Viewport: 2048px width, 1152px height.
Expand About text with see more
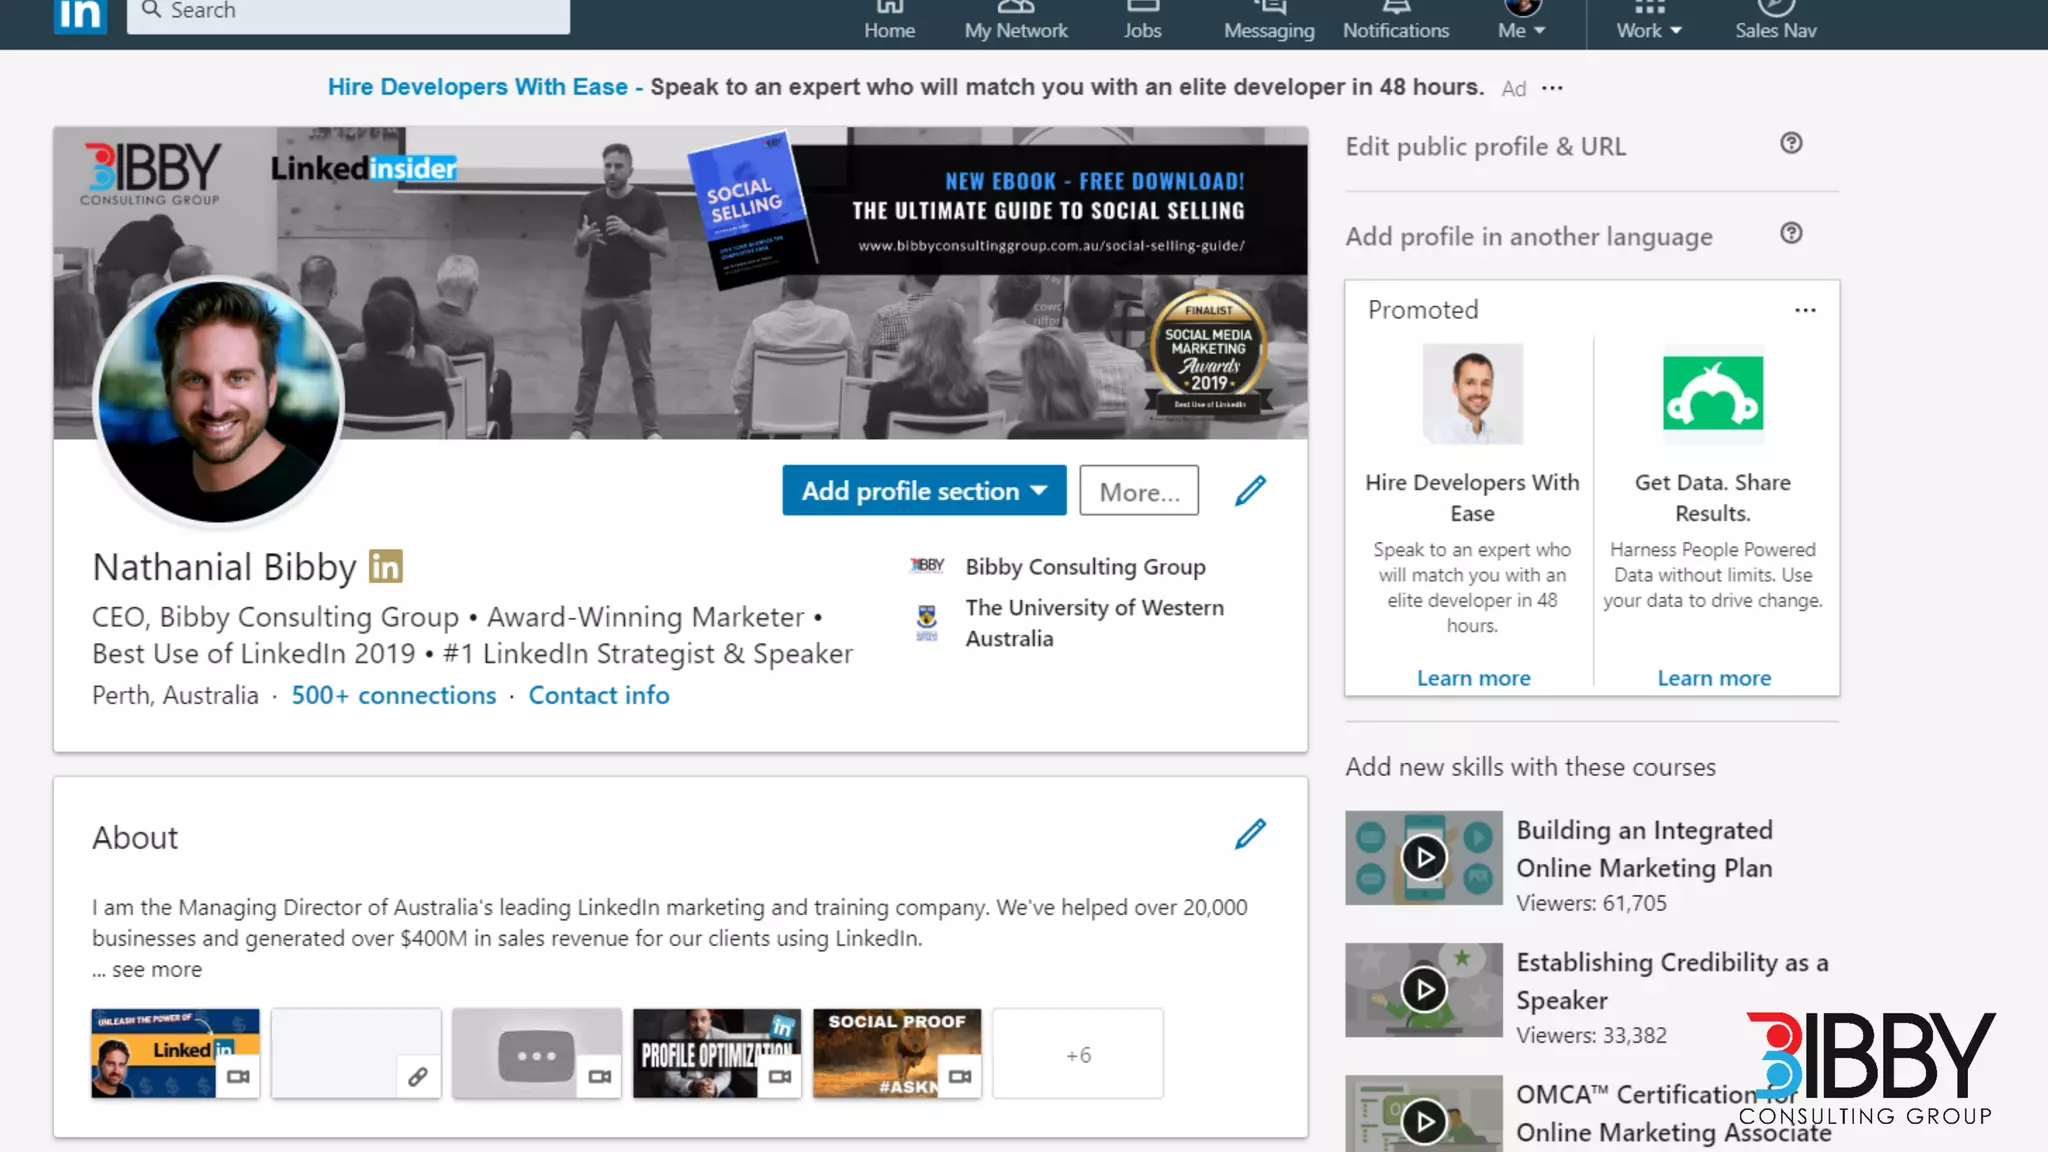click(156, 969)
